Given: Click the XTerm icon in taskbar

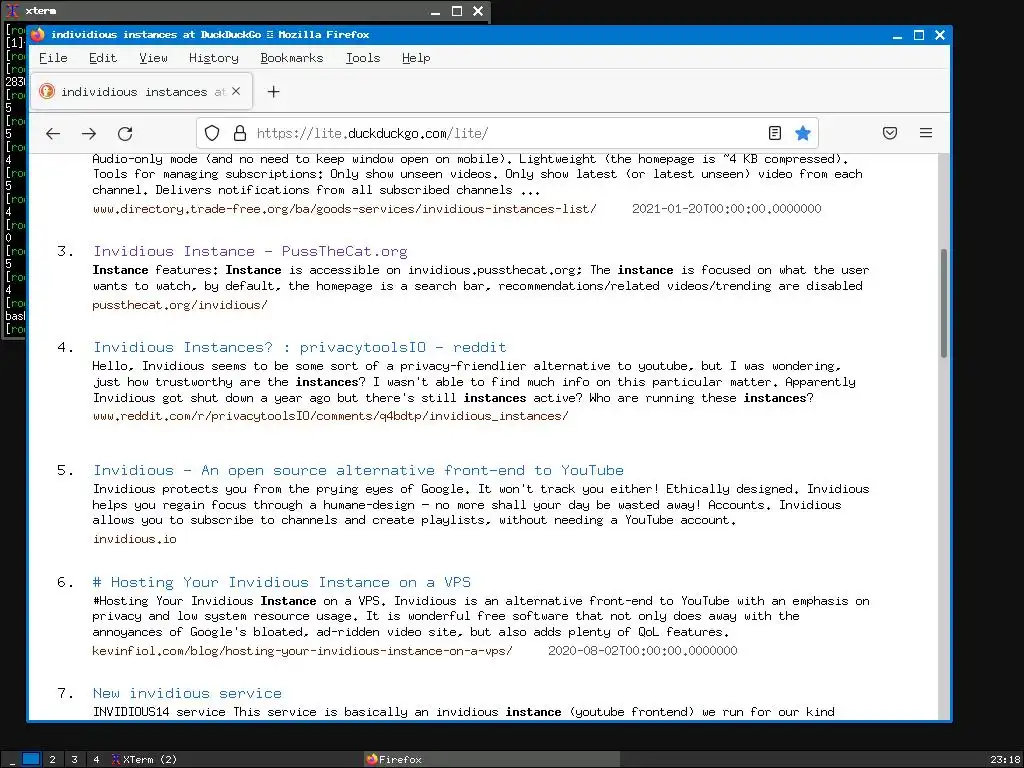Looking at the screenshot, I should (116, 759).
